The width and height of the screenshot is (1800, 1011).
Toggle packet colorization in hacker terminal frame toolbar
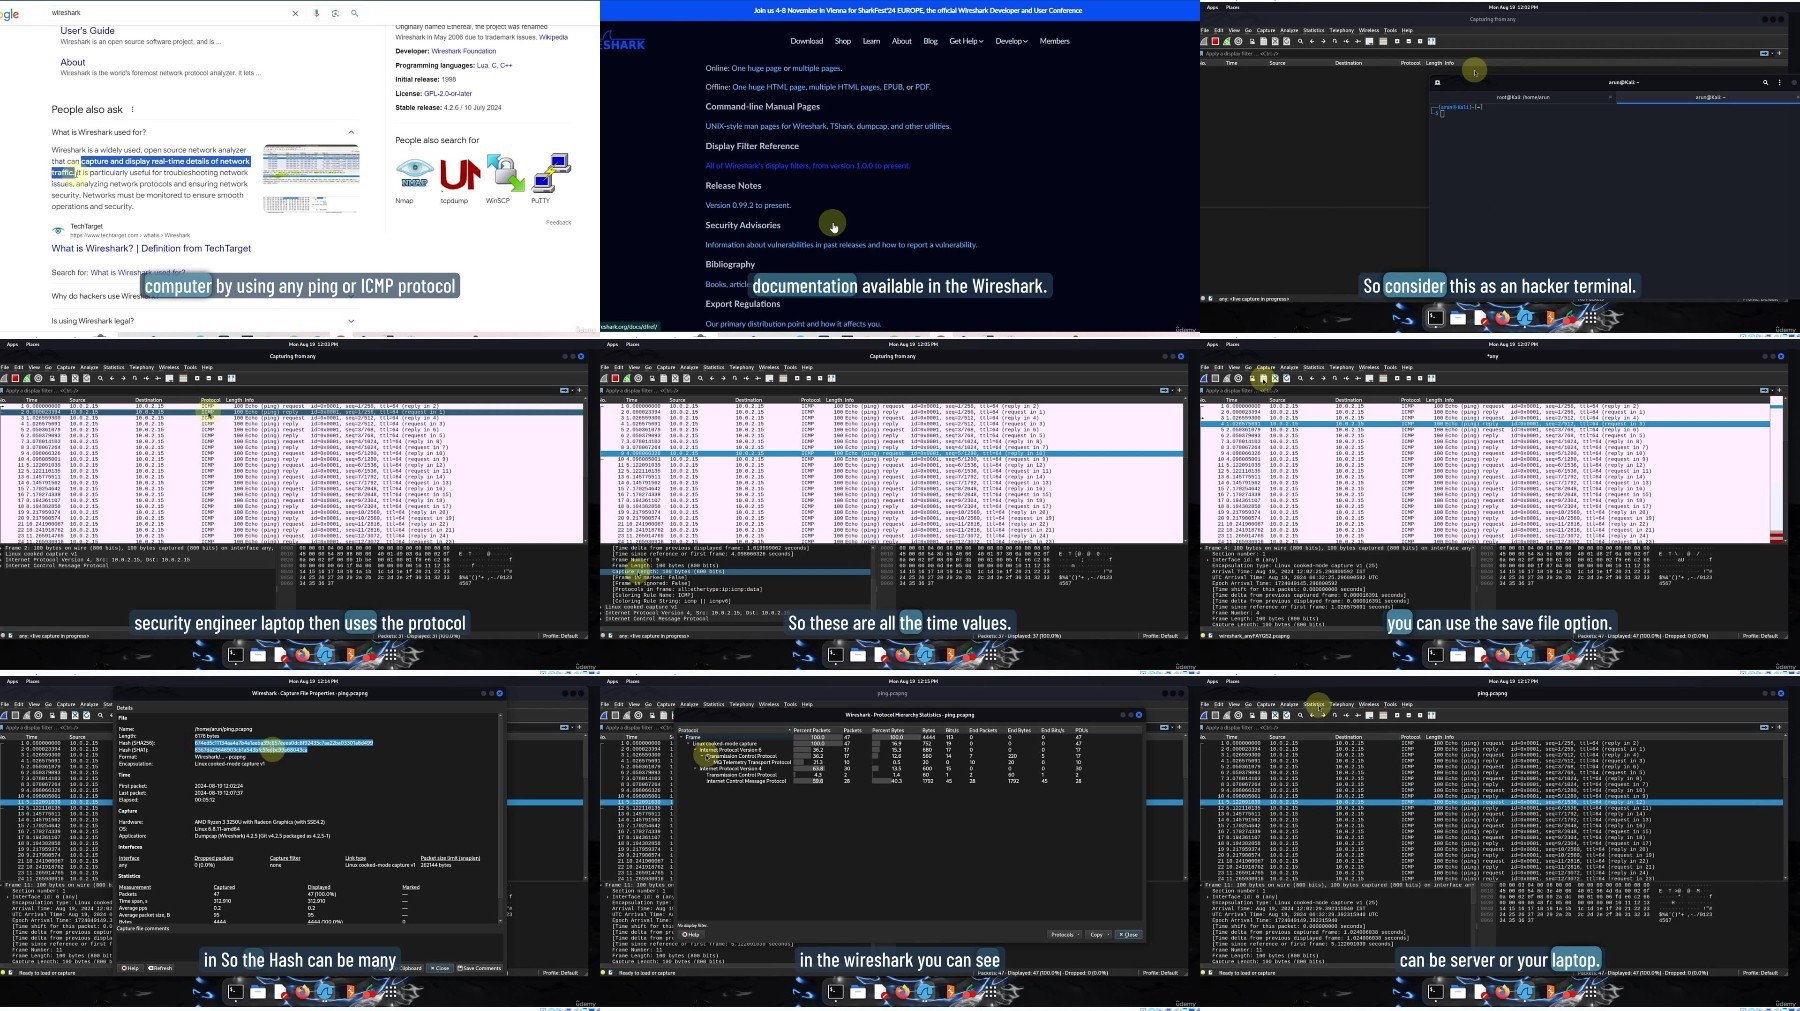coord(1383,41)
